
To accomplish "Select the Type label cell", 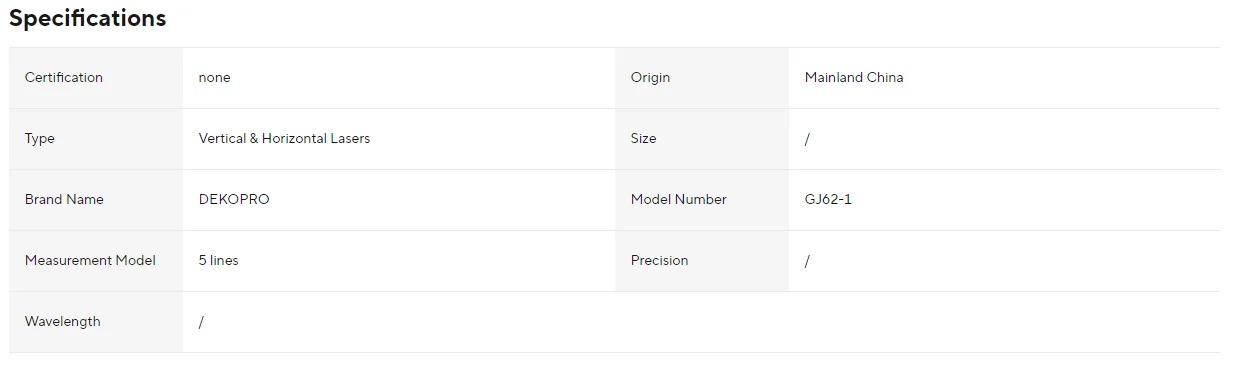I will [96, 139].
